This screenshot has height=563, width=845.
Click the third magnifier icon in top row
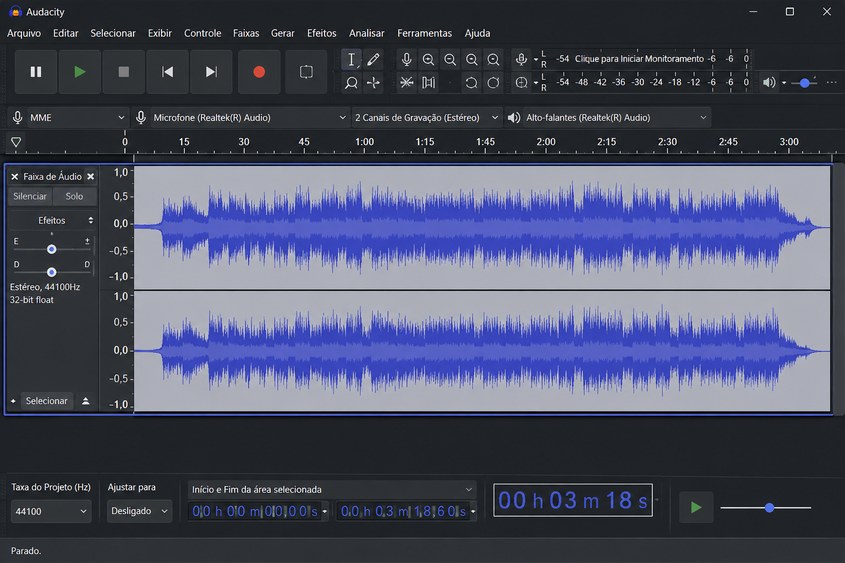[x=472, y=59]
